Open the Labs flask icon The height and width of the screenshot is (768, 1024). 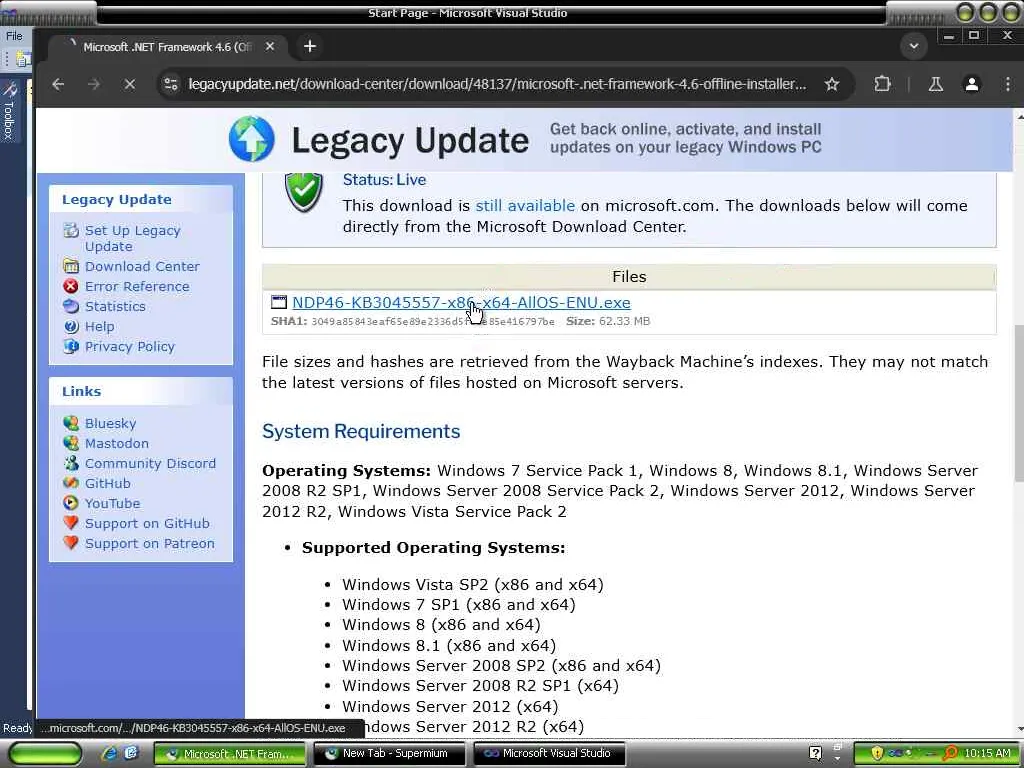coord(935,84)
